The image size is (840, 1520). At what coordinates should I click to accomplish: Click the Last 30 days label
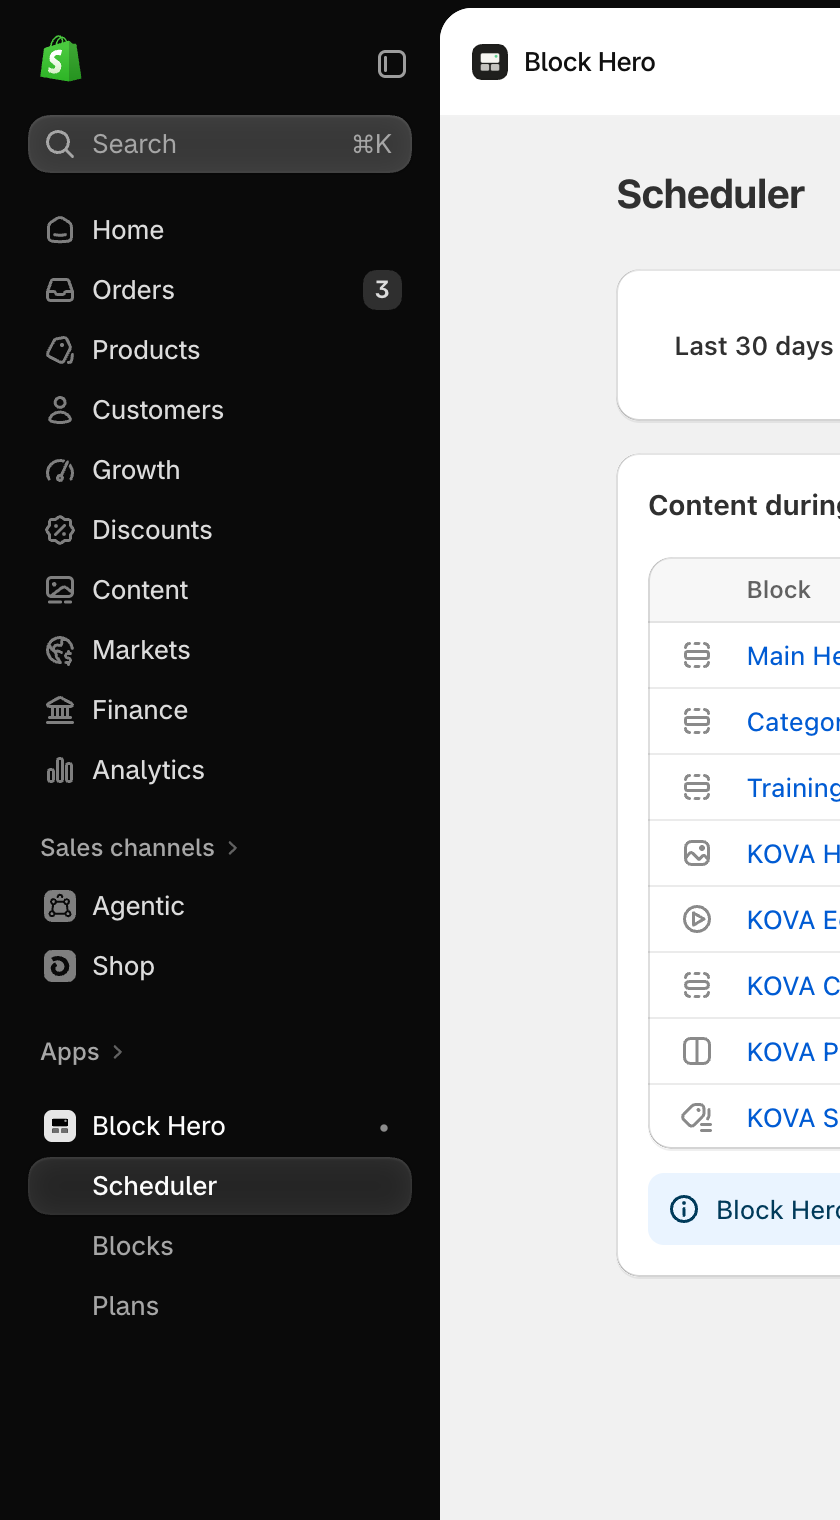[x=754, y=346]
